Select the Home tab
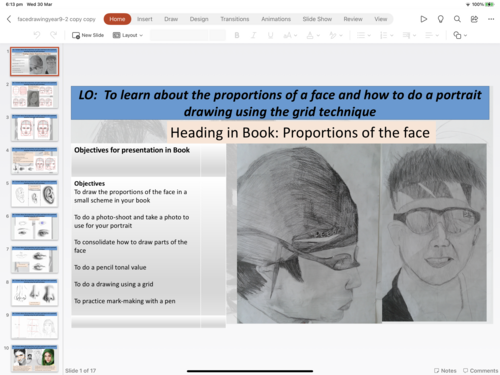 click(x=117, y=19)
